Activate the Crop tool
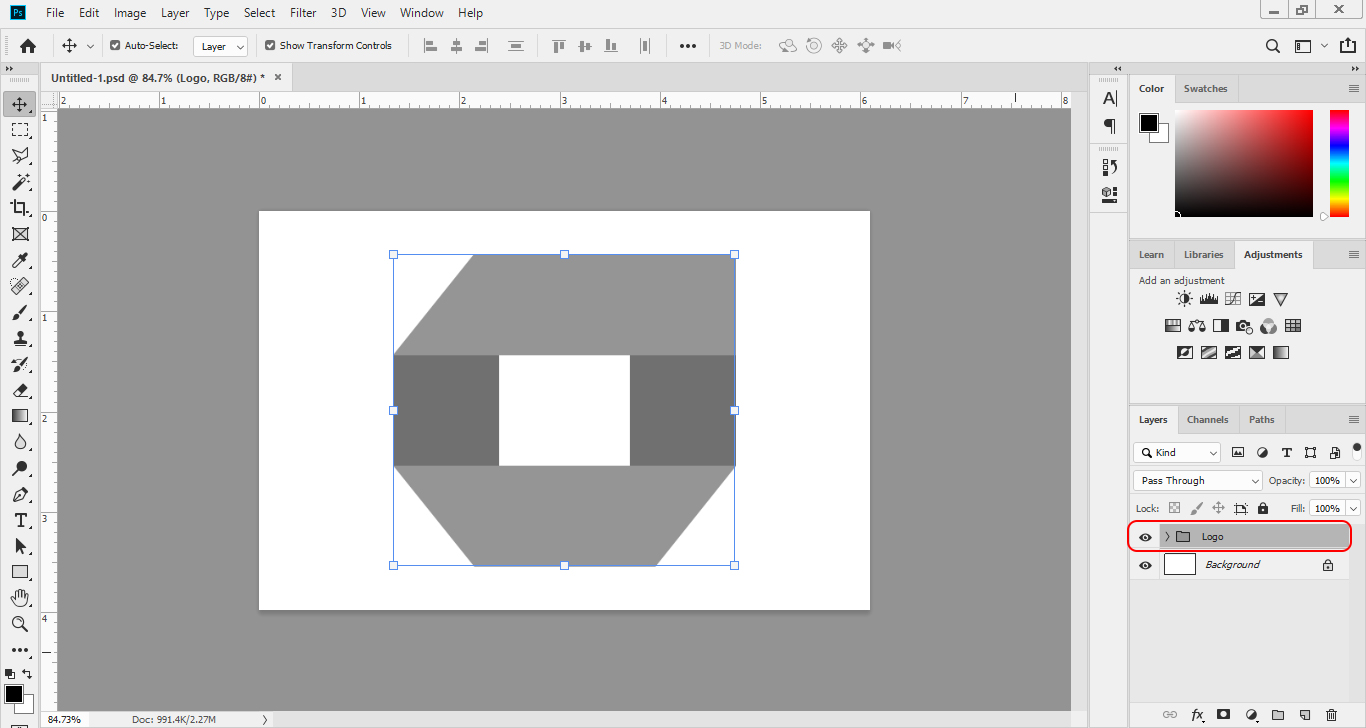 (x=20, y=208)
